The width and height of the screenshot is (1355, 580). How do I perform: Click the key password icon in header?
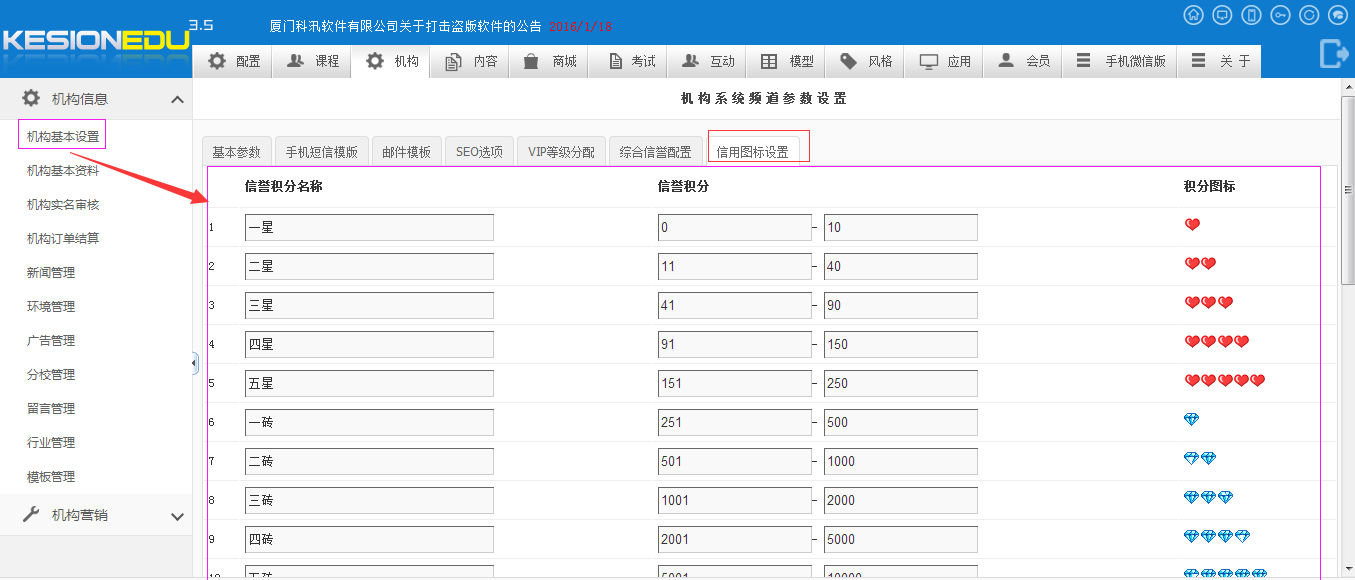(1280, 15)
